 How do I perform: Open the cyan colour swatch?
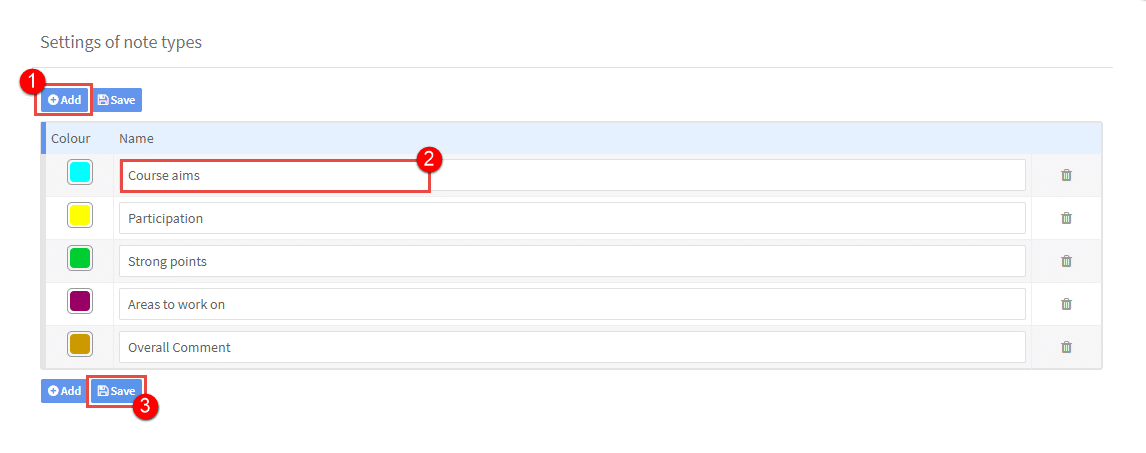[x=80, y=172]
